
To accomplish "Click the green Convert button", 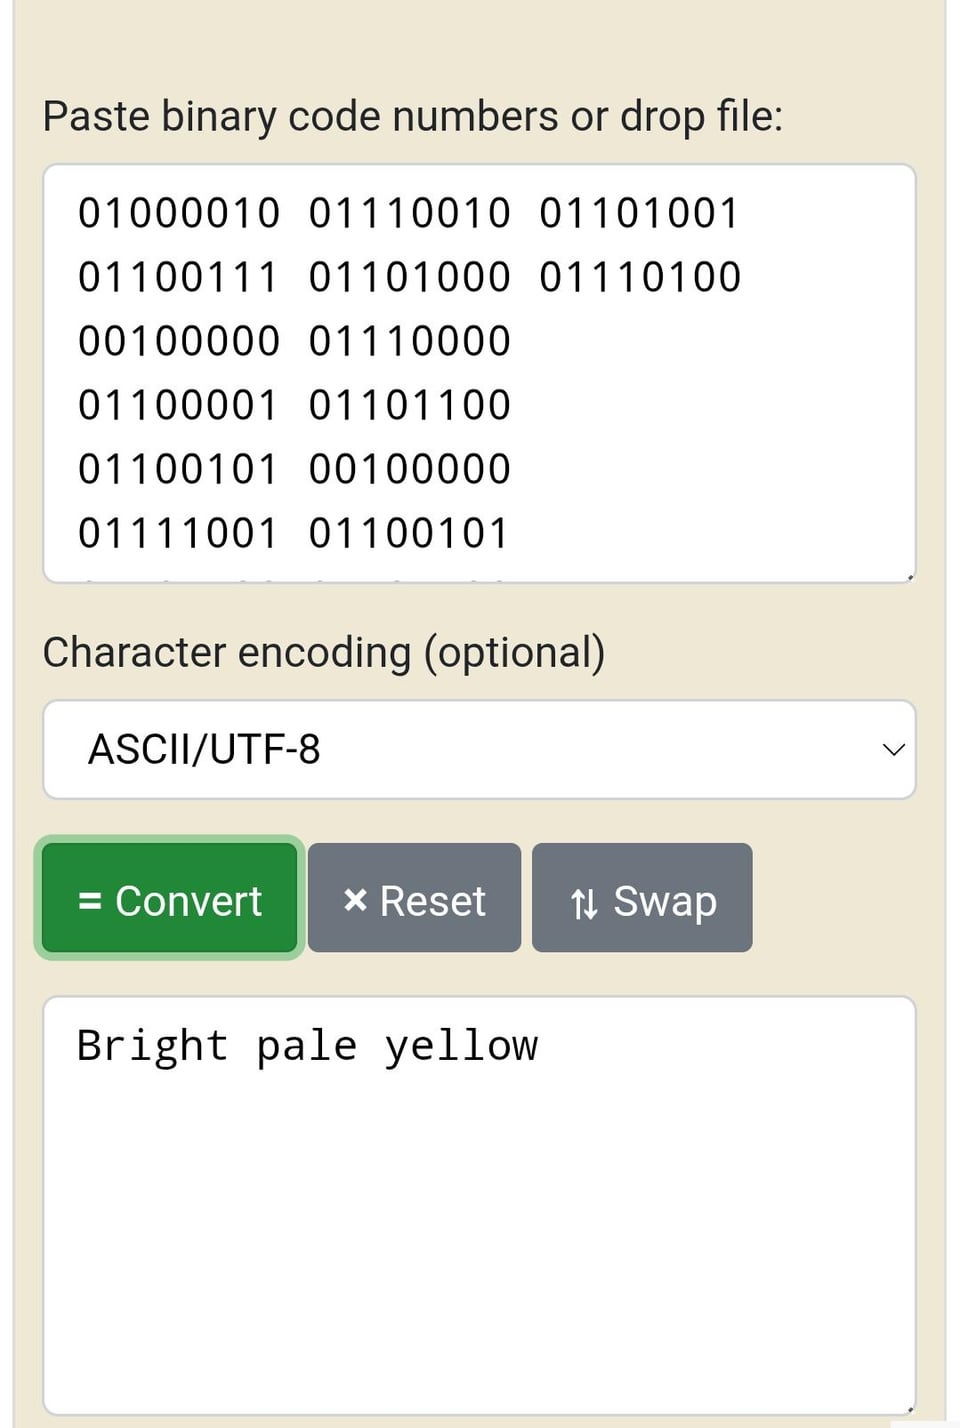I will tap(169, 898).
